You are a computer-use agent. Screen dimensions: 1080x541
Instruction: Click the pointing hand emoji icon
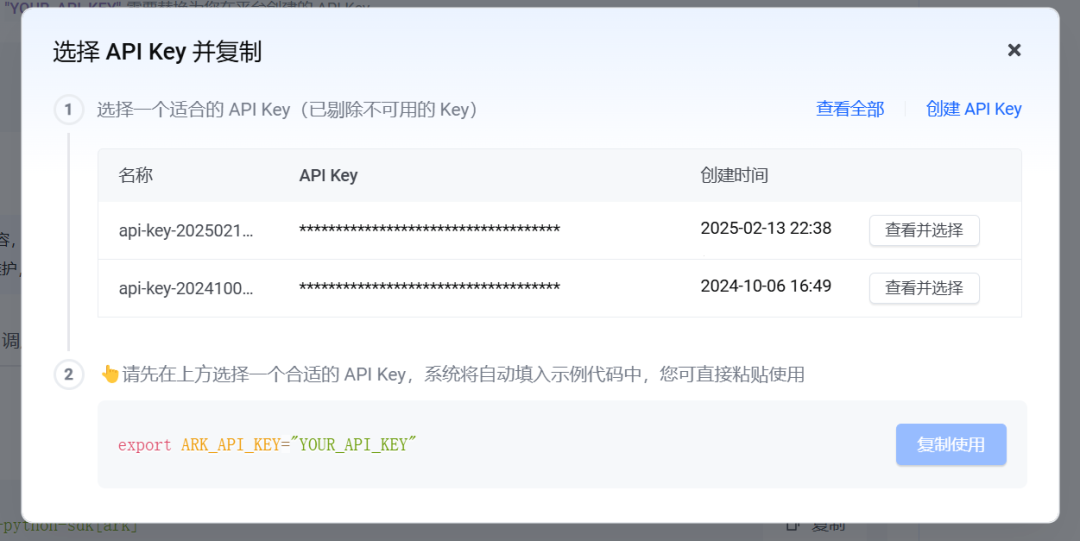110,375
